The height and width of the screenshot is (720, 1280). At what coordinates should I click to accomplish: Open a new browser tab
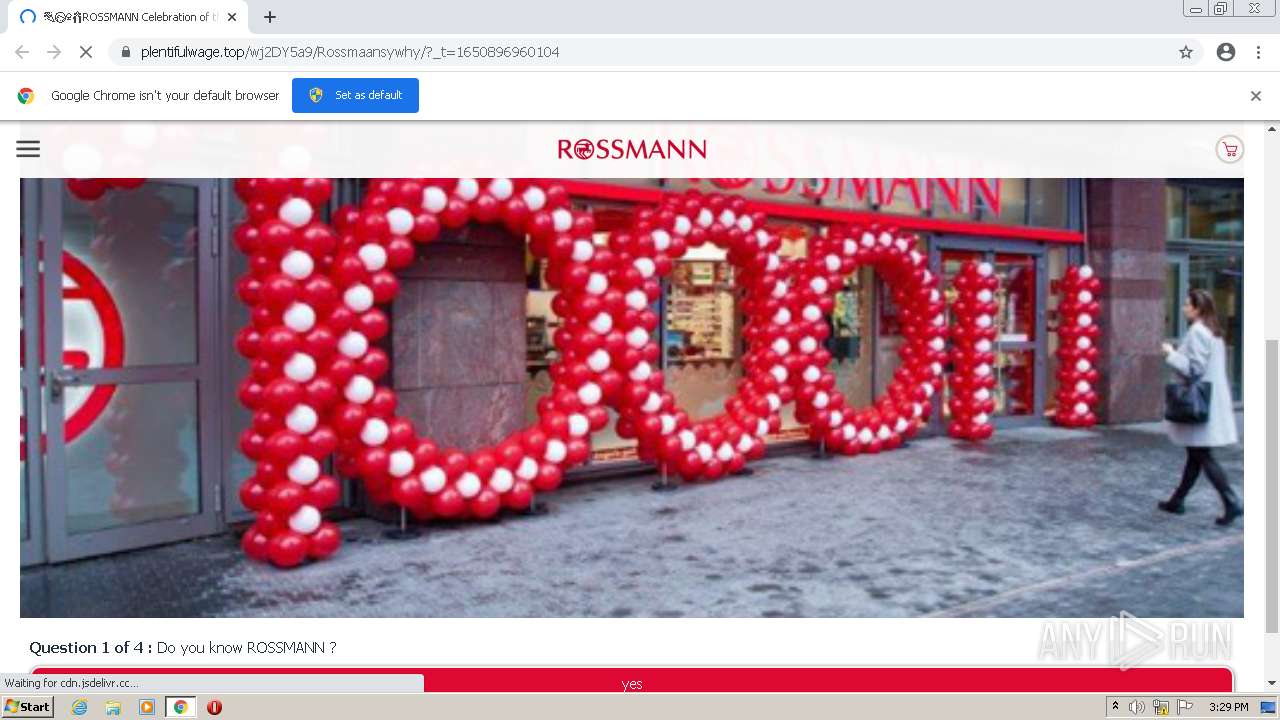click(270, 17)
